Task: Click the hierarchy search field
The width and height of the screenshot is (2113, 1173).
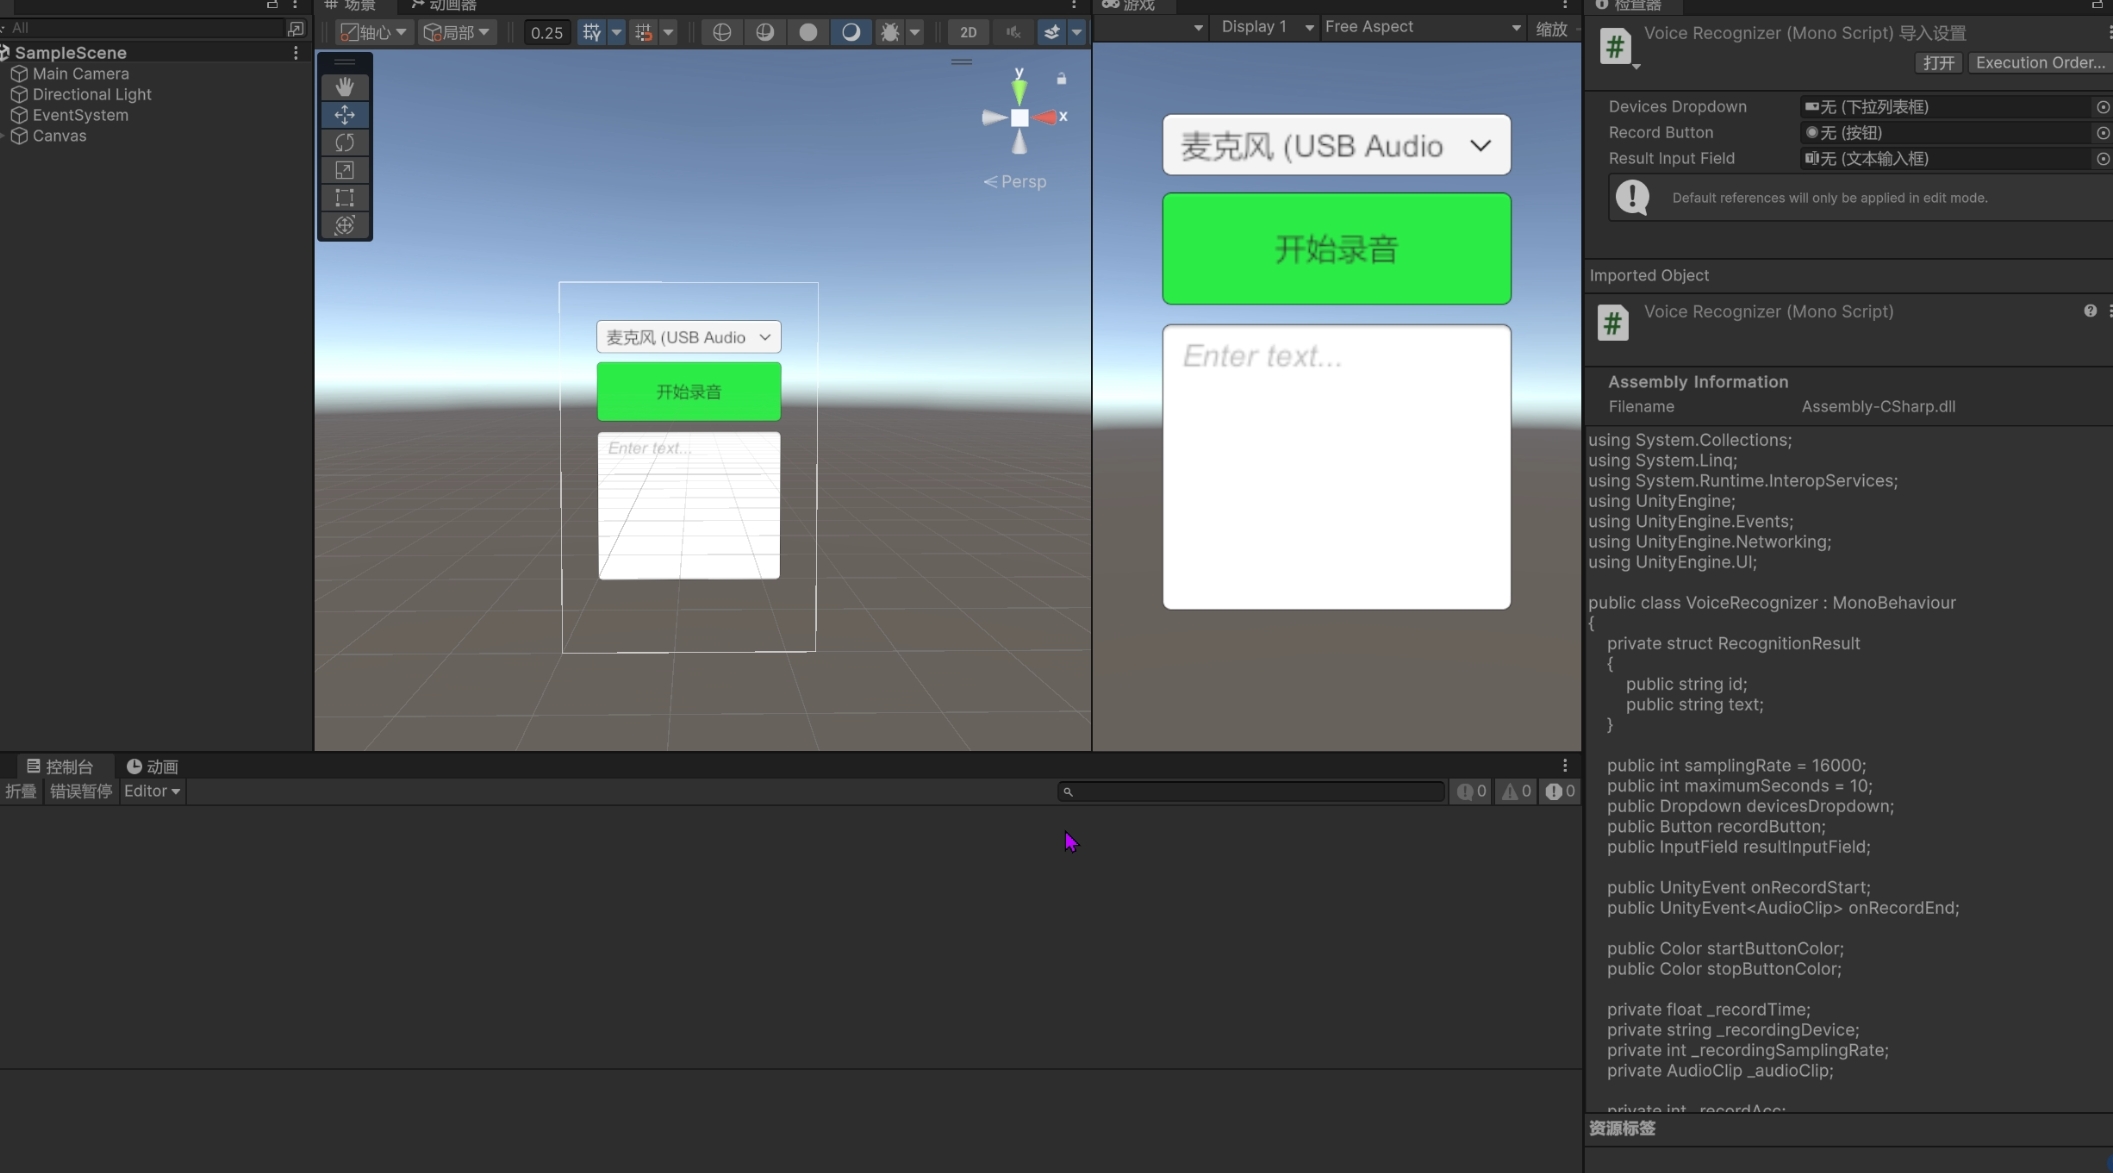Action: pyautogui.click(x=145, y=28)
